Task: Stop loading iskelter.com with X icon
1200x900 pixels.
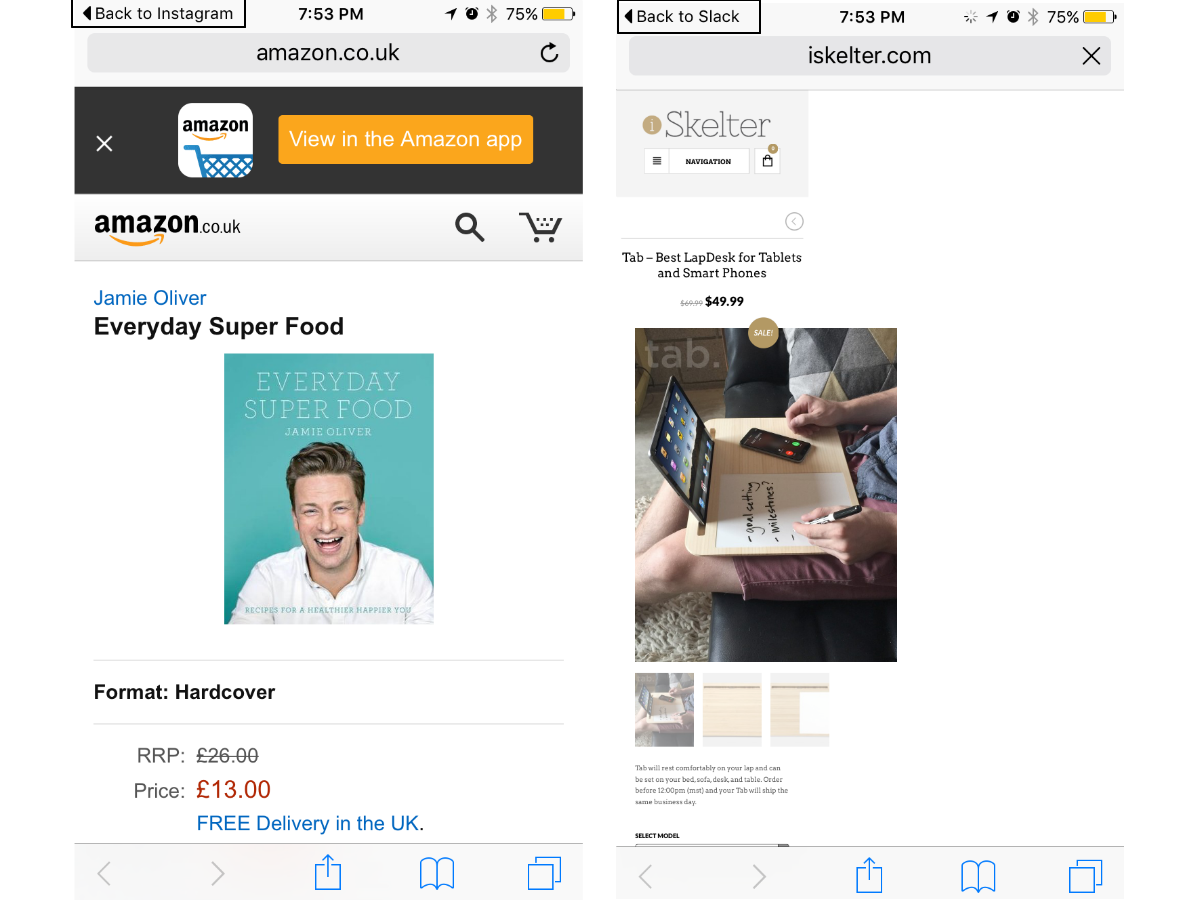Action: click(x=1091, y=56)
